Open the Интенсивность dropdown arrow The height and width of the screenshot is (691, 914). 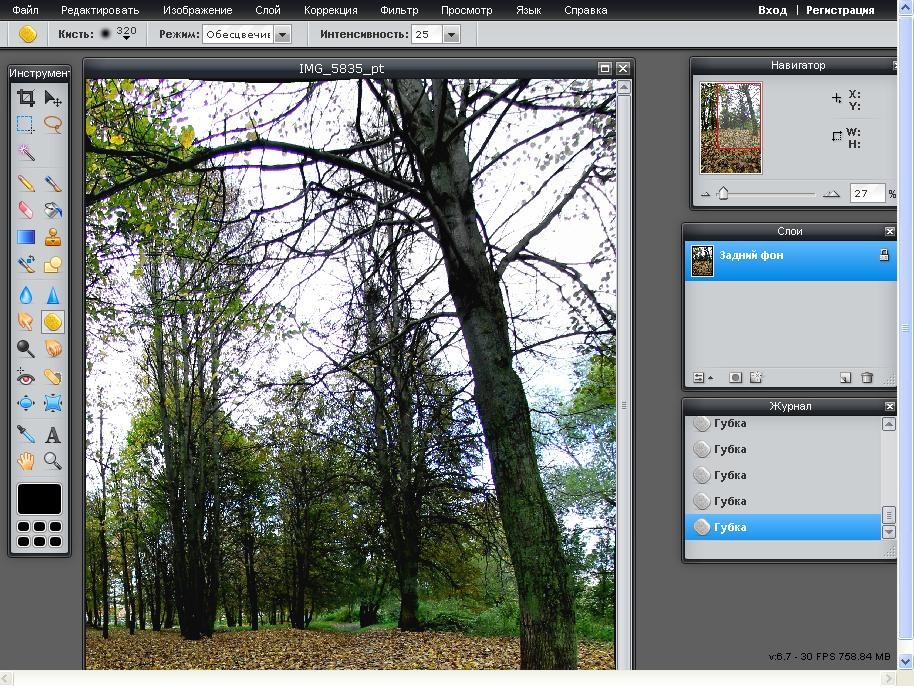point(451,34)
